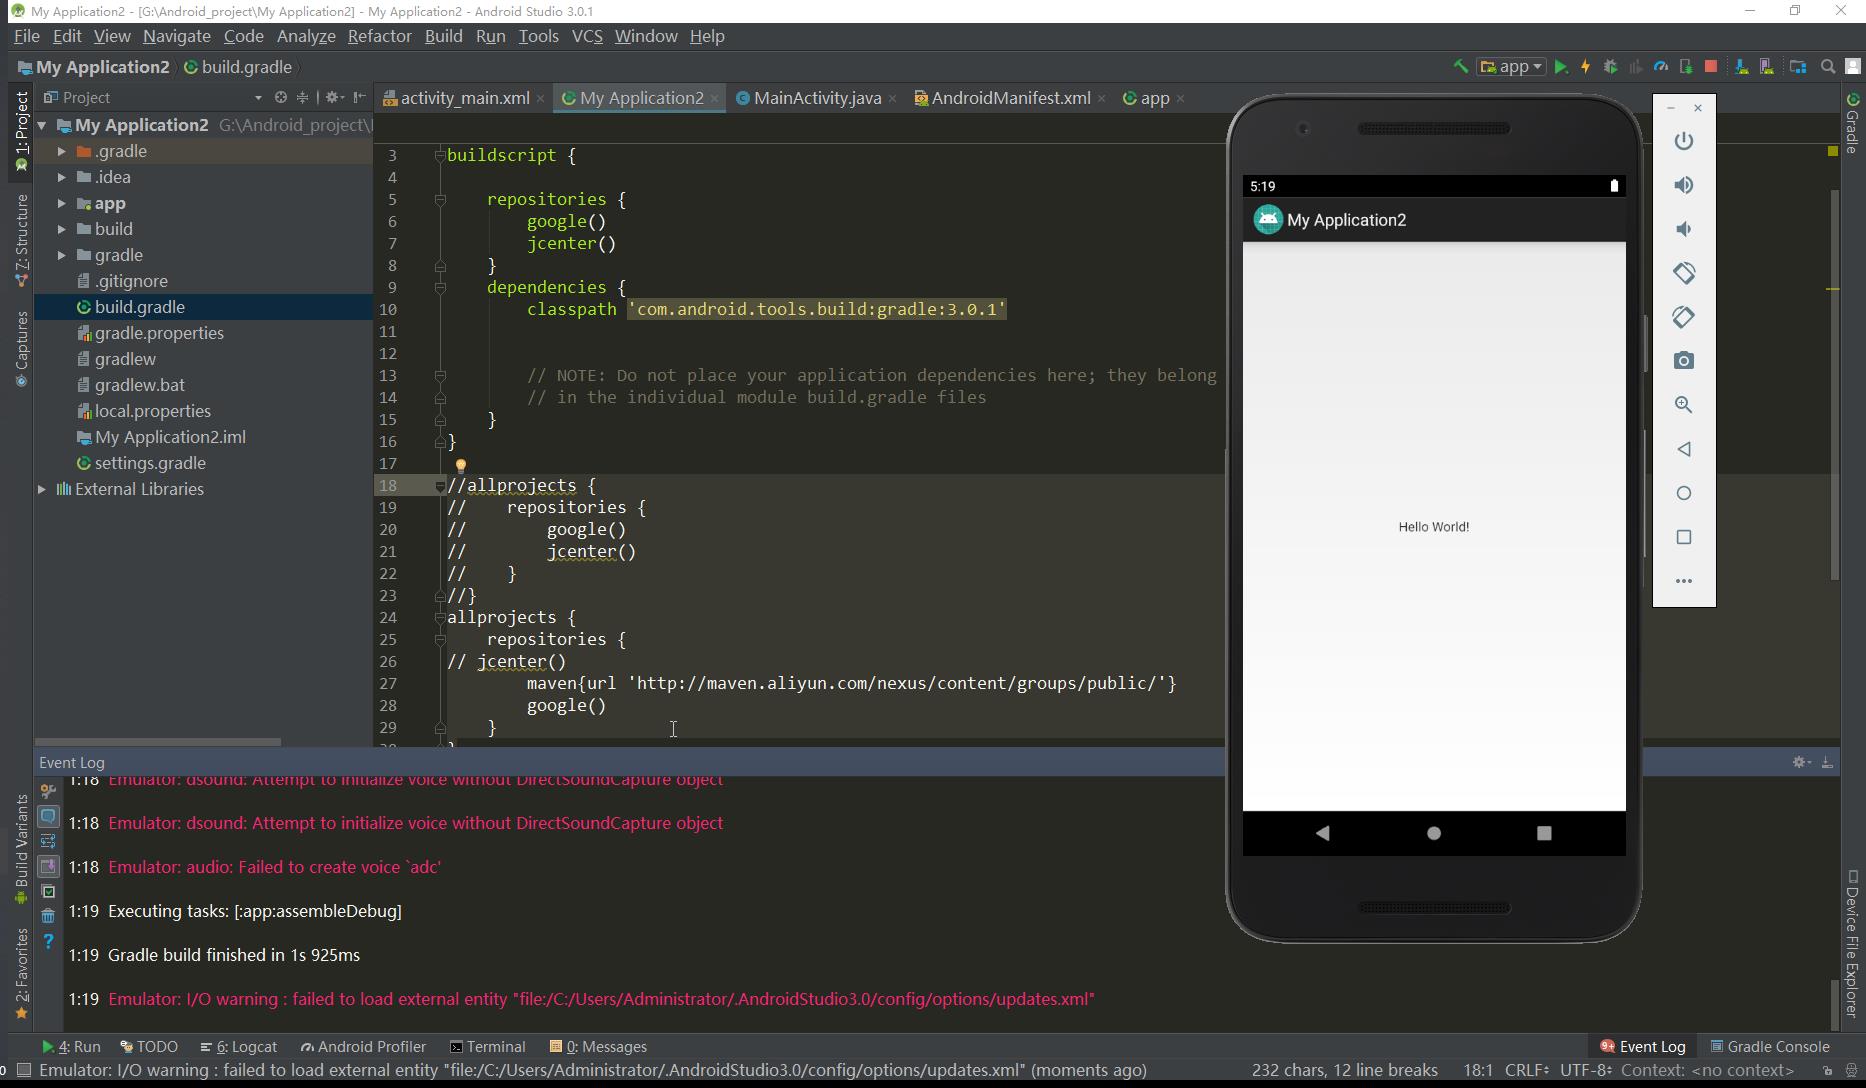The width and height of the screenshot is (1866, 1088).
Task: Mark all Event Log notifications as read
Action: coord(48,891)
